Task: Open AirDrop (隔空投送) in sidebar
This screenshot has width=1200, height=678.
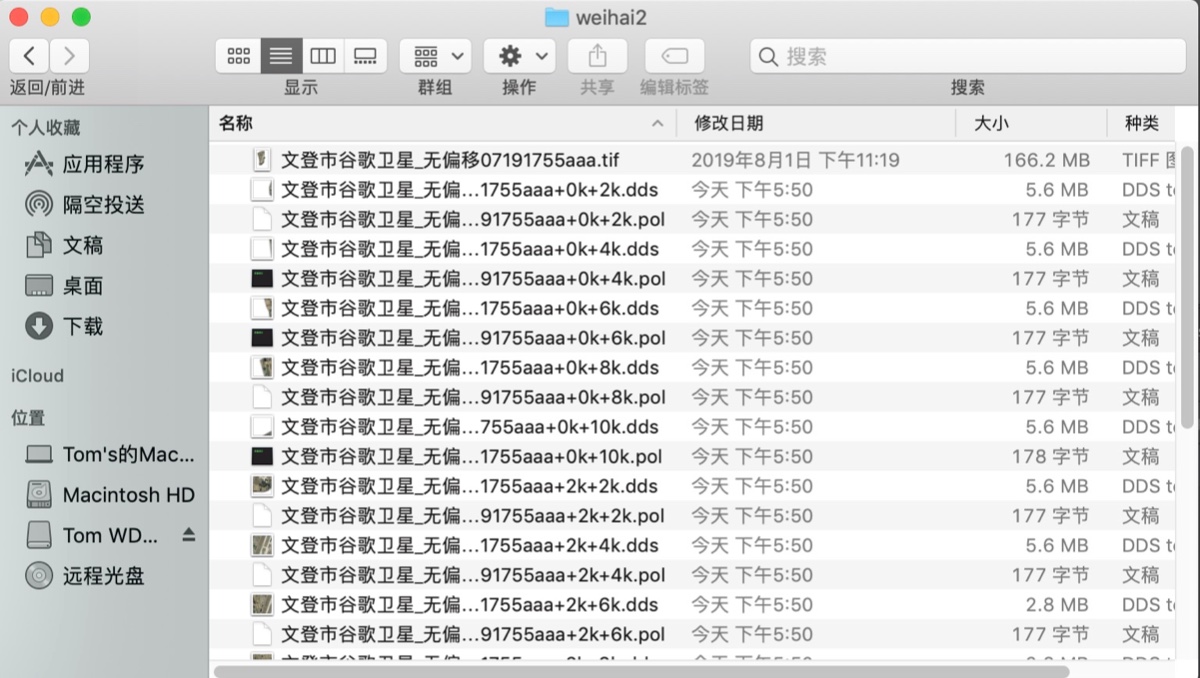Action: [x=102, y=205]
